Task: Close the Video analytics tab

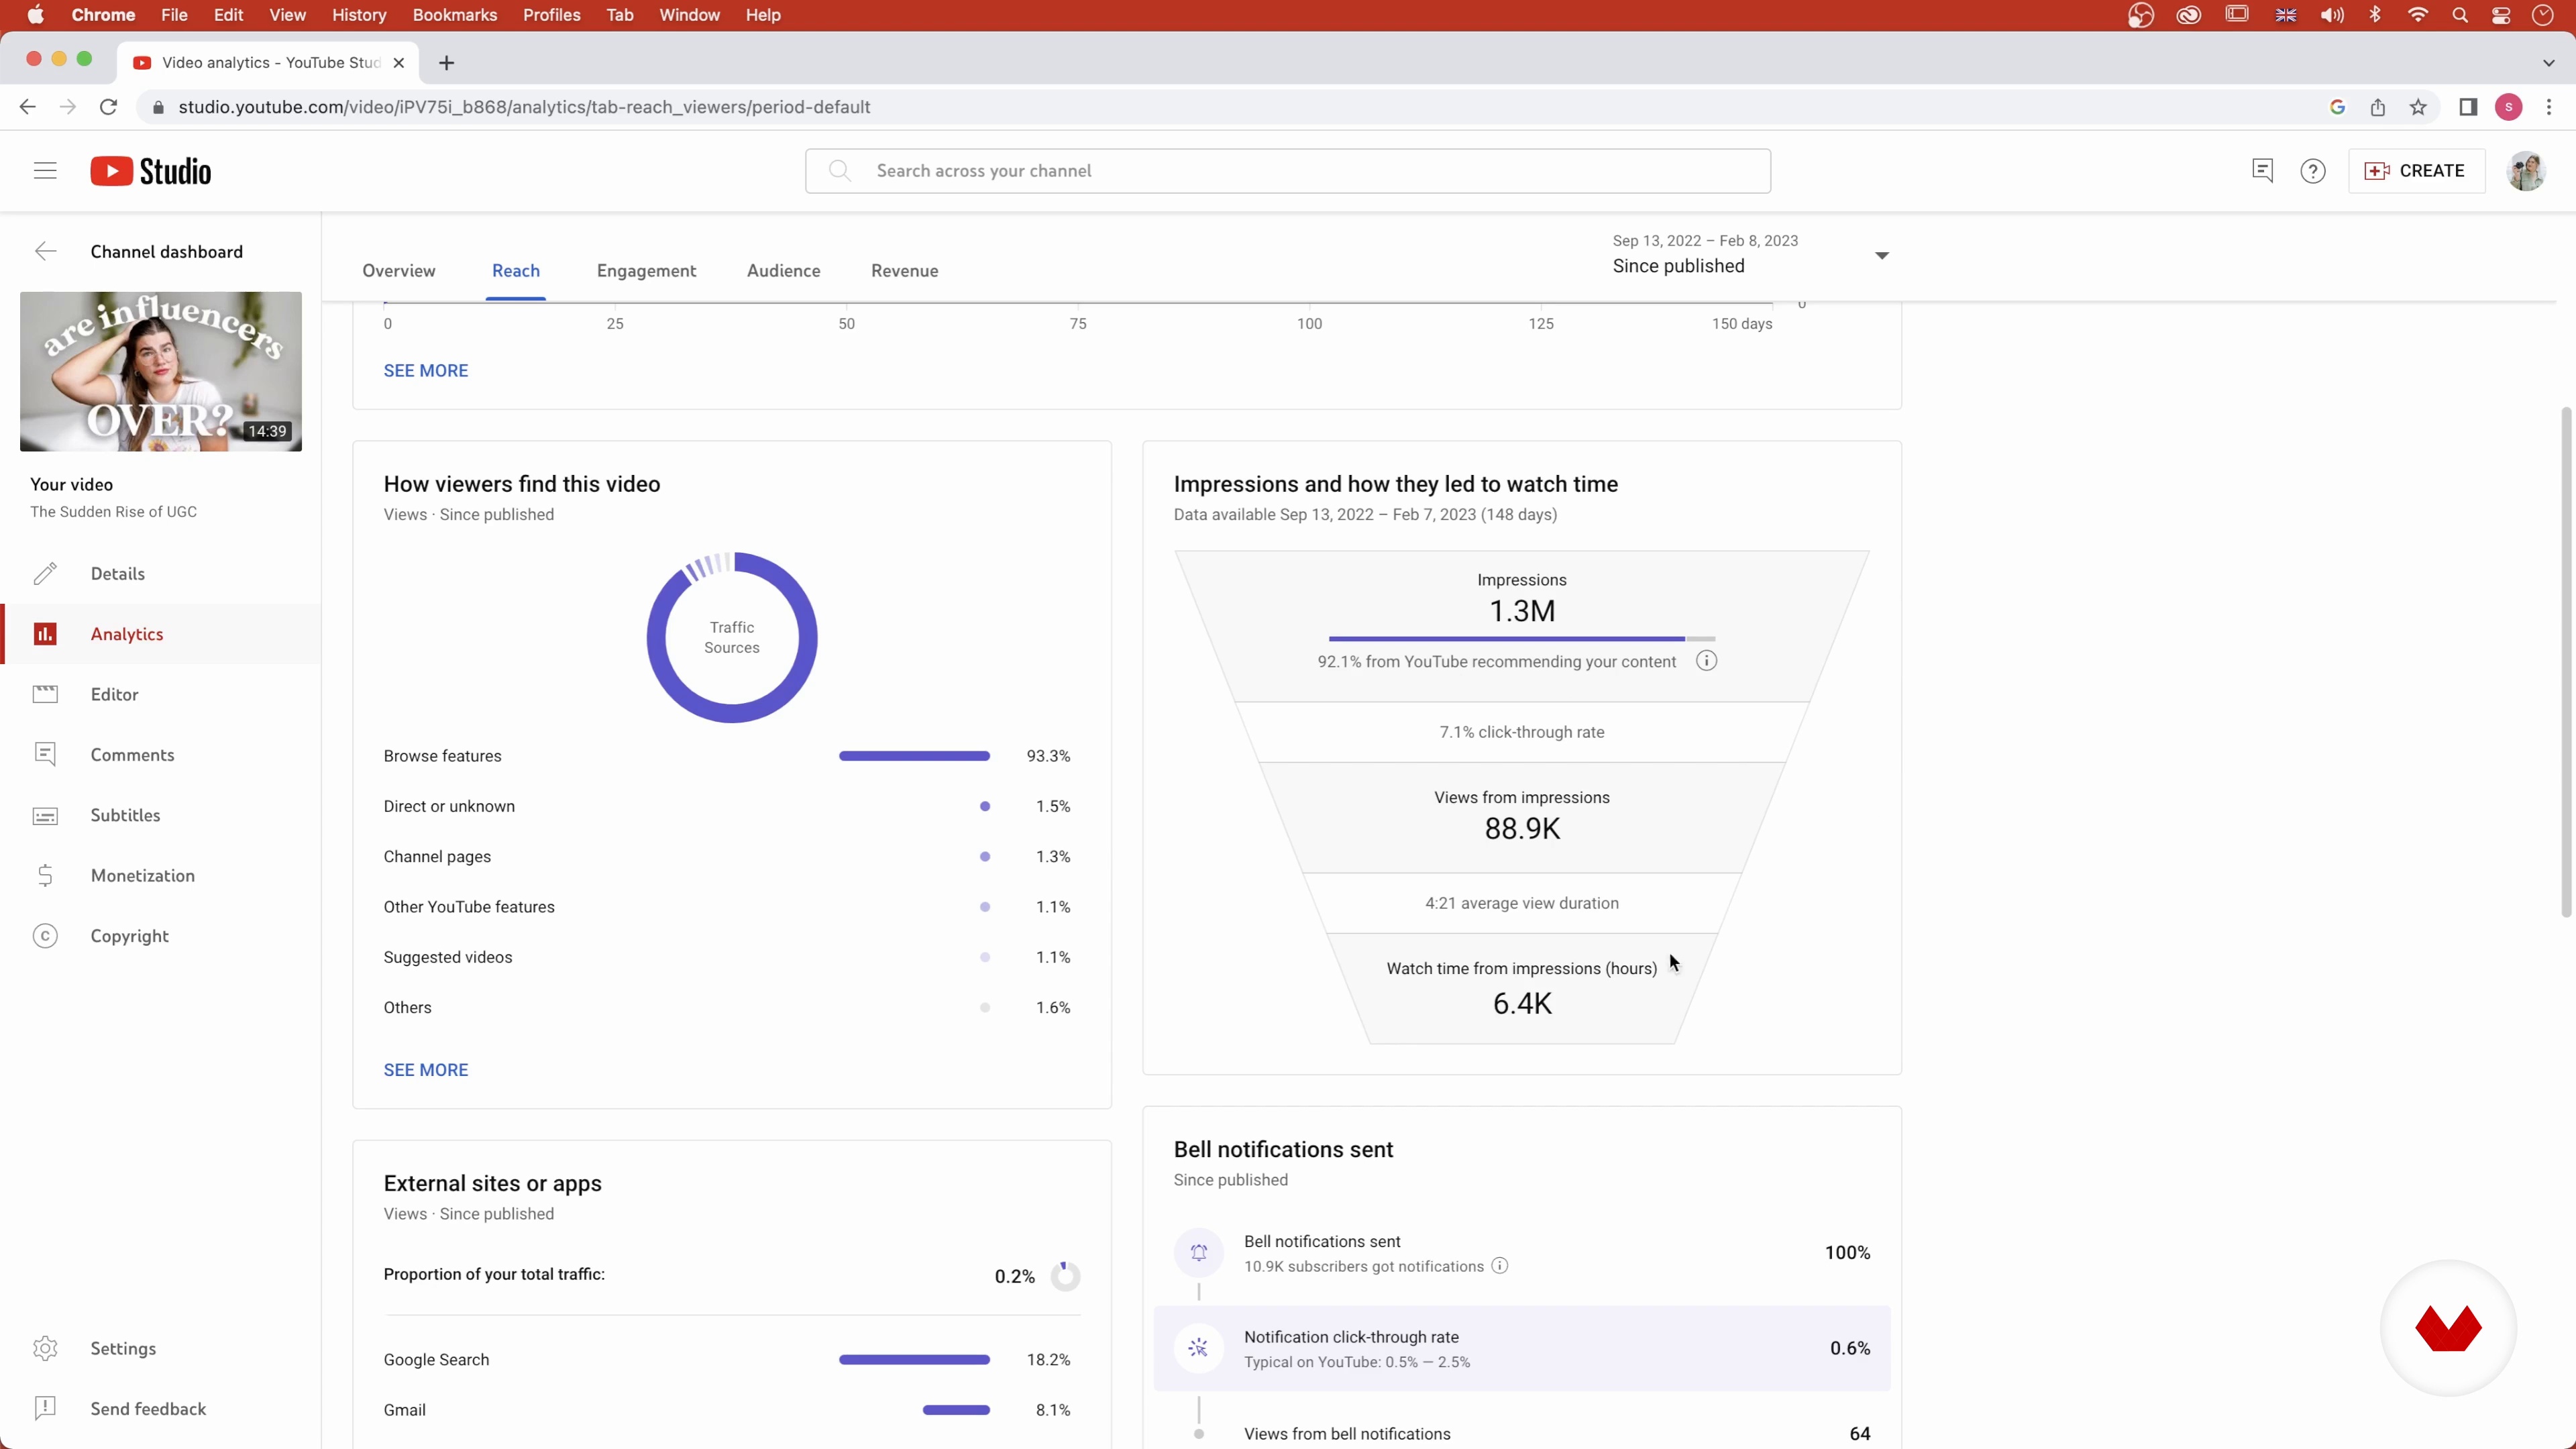Action: coord(399,63)
